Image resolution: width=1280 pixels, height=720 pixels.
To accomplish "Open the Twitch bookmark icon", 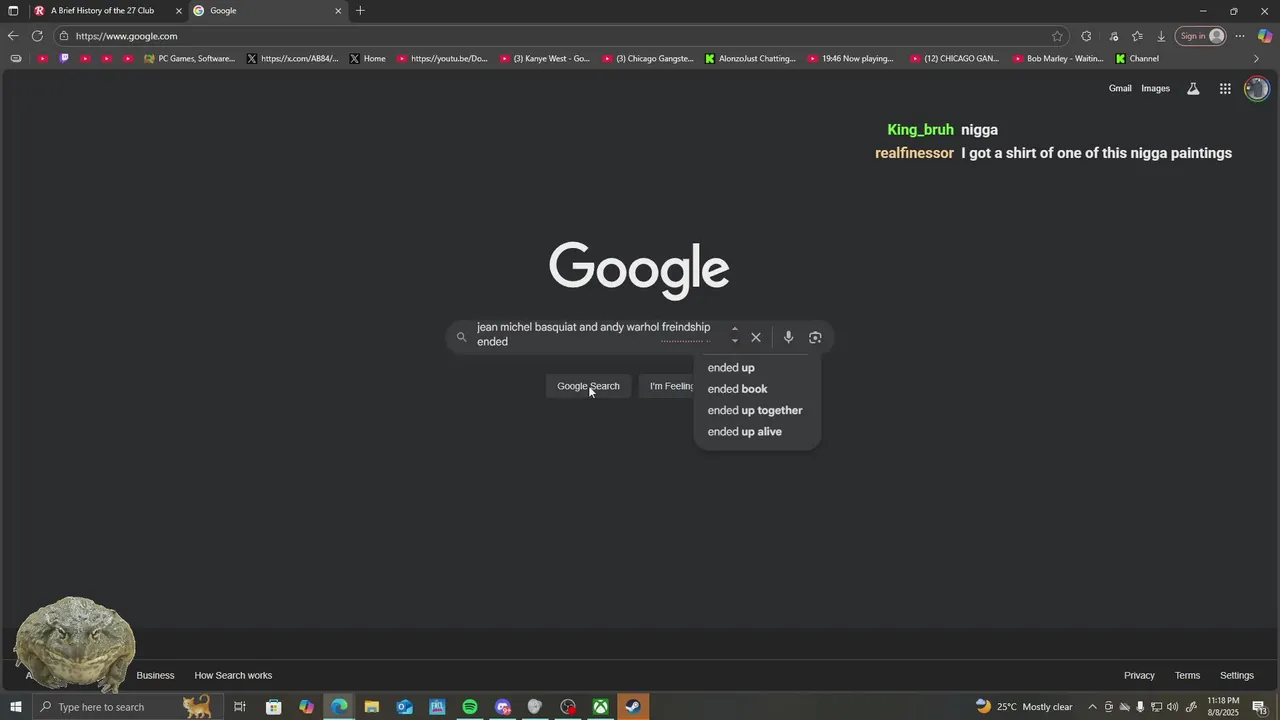I will click(x=64, y=59).
